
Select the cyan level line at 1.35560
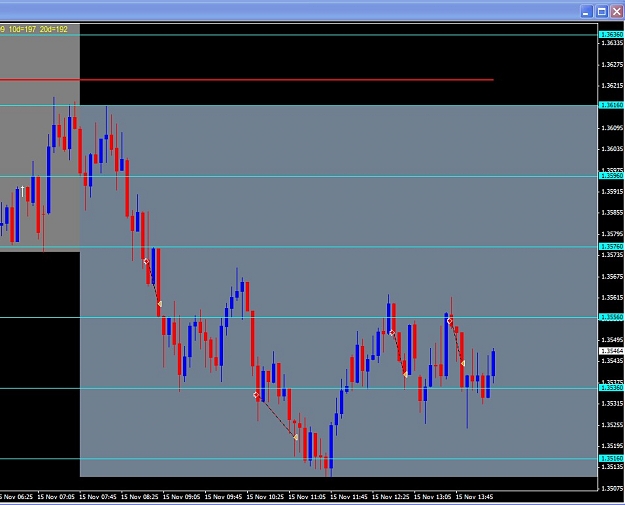coord(299,318)
